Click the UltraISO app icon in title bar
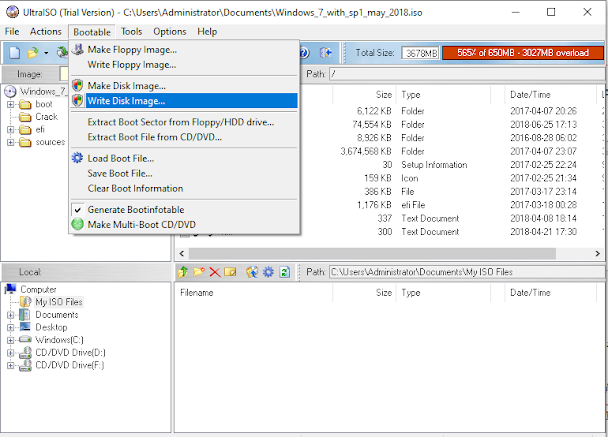Screen dimensions: 608x437 [x=12, y=12]
